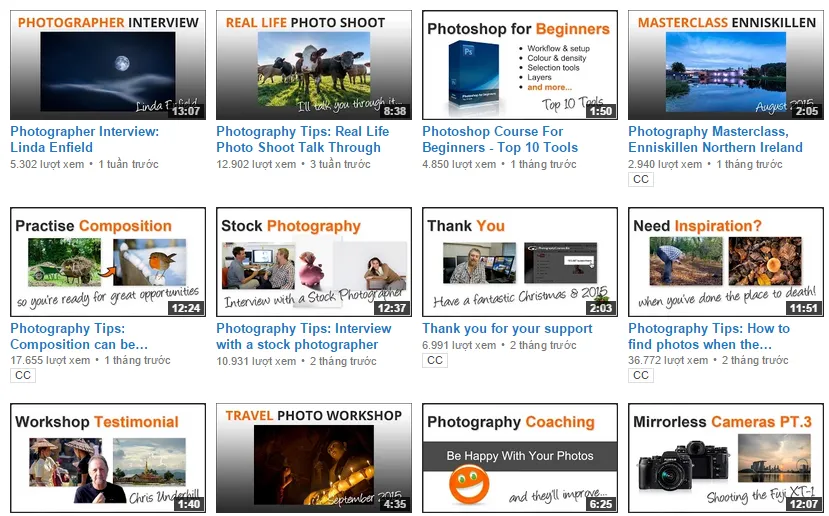Click 12:24 duration badge on Composition video

(186, 308)
